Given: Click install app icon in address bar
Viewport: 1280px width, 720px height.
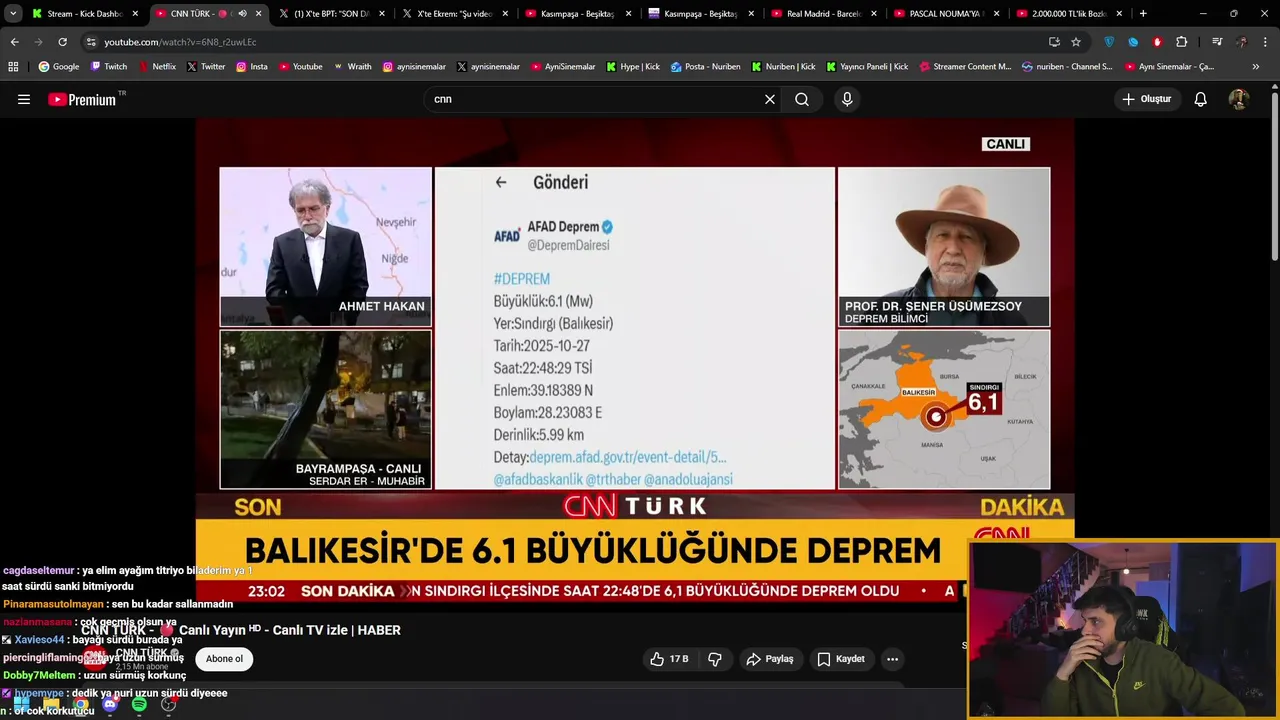Looking at the screenshot, I should (1054, 42).
